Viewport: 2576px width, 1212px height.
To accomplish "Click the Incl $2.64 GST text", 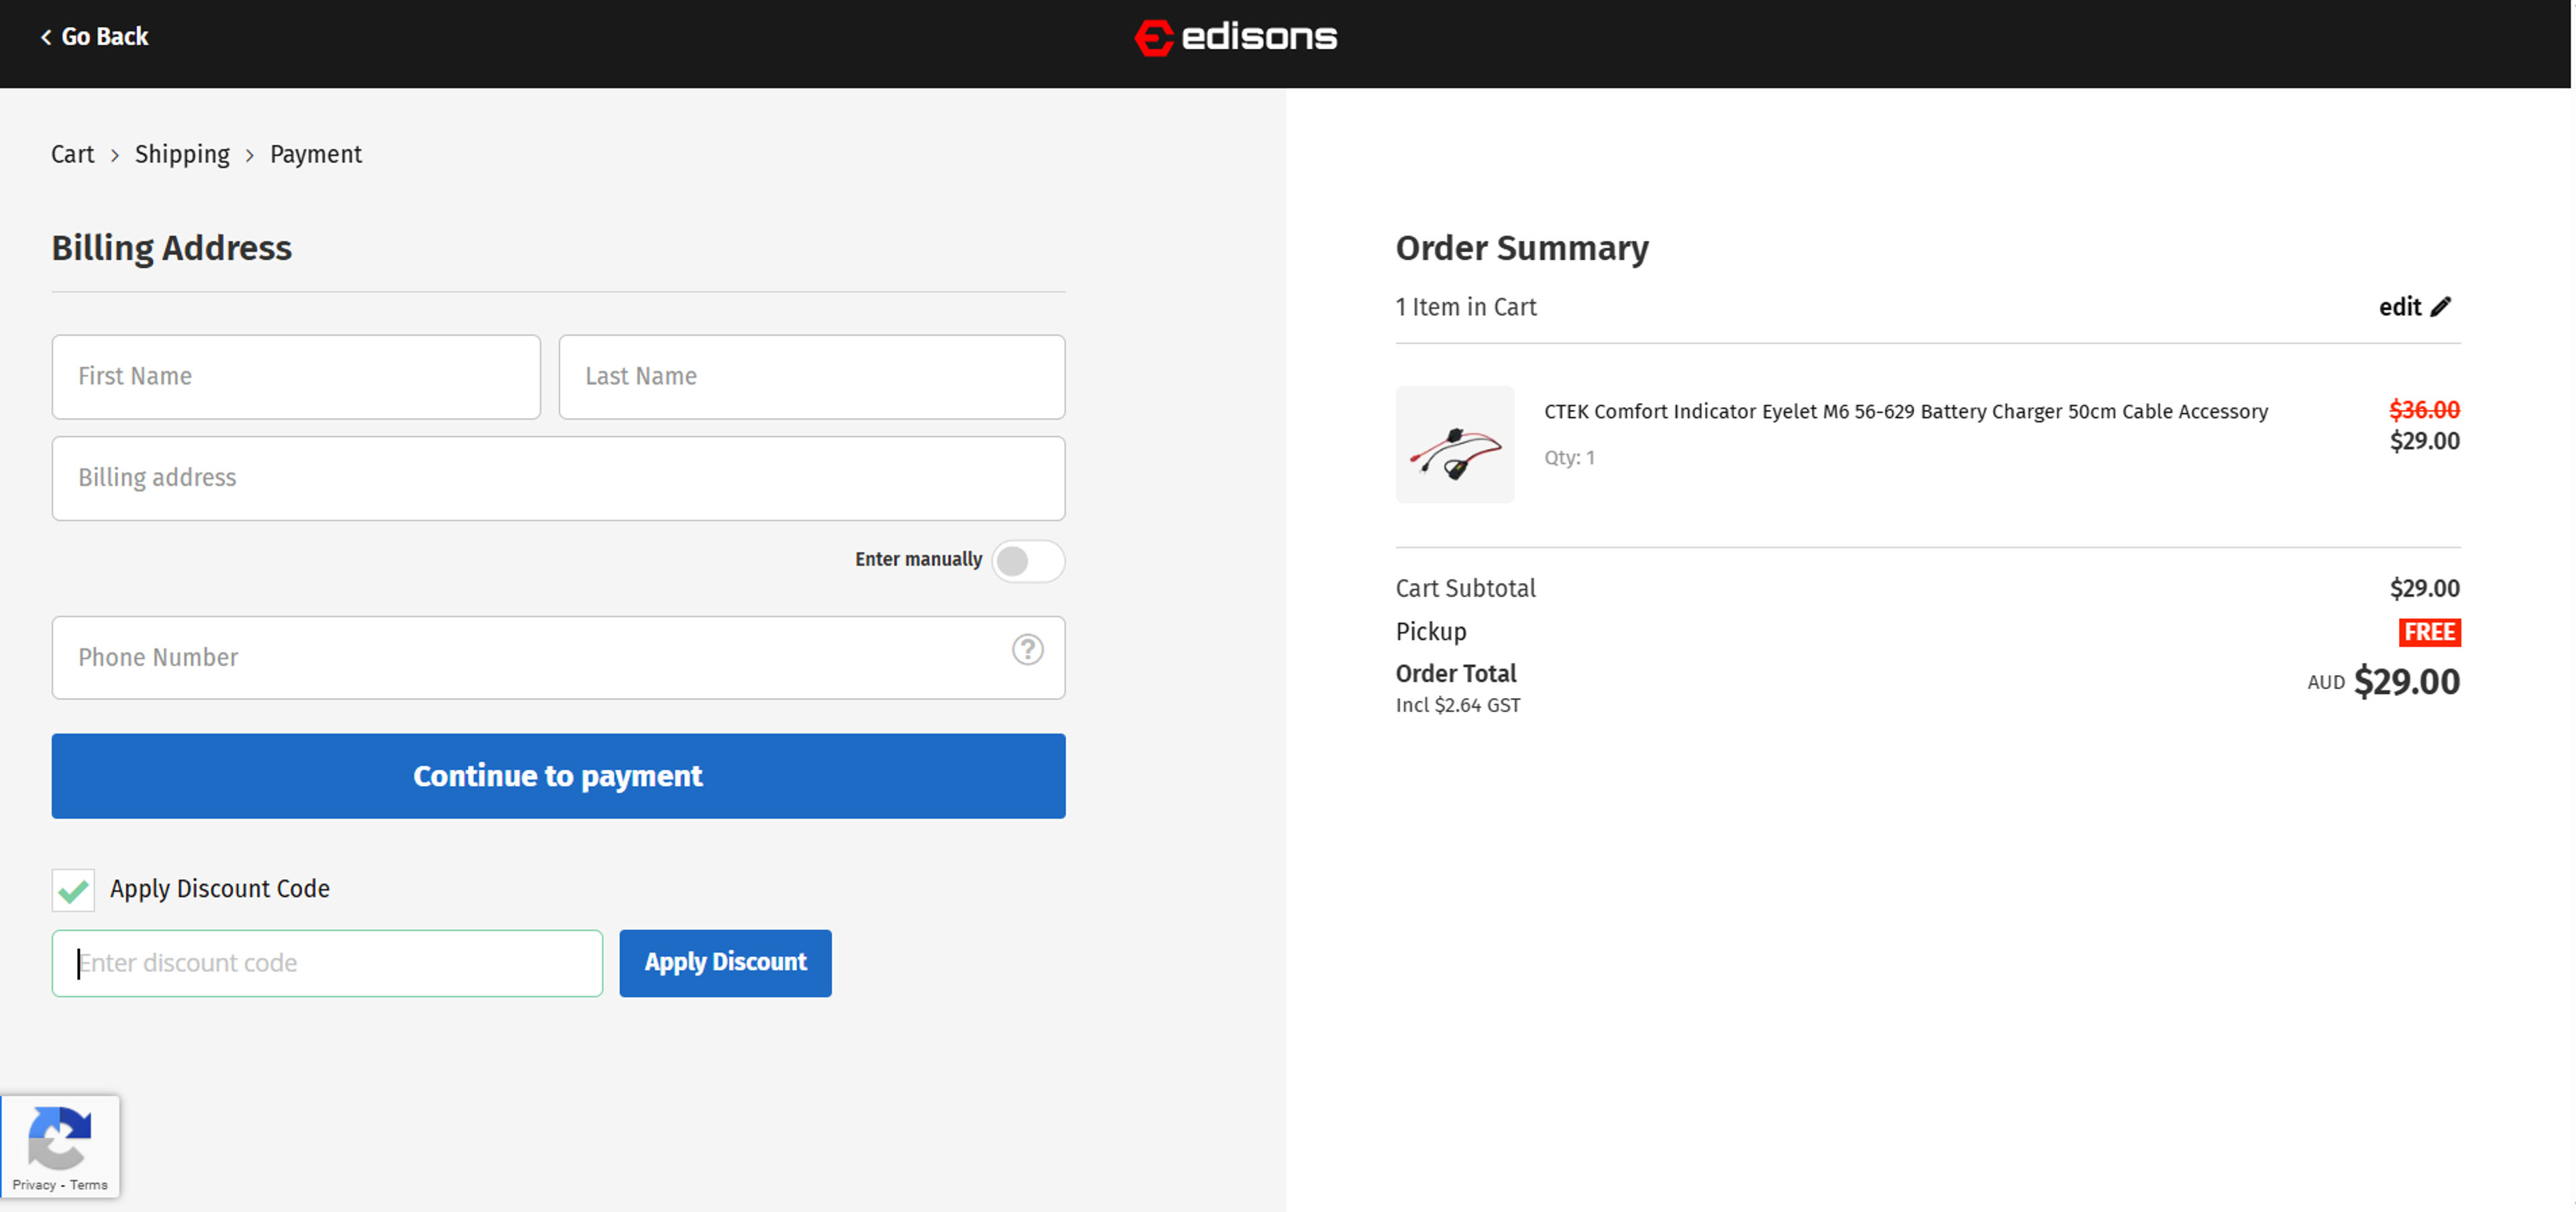I will pos(1458,705).
